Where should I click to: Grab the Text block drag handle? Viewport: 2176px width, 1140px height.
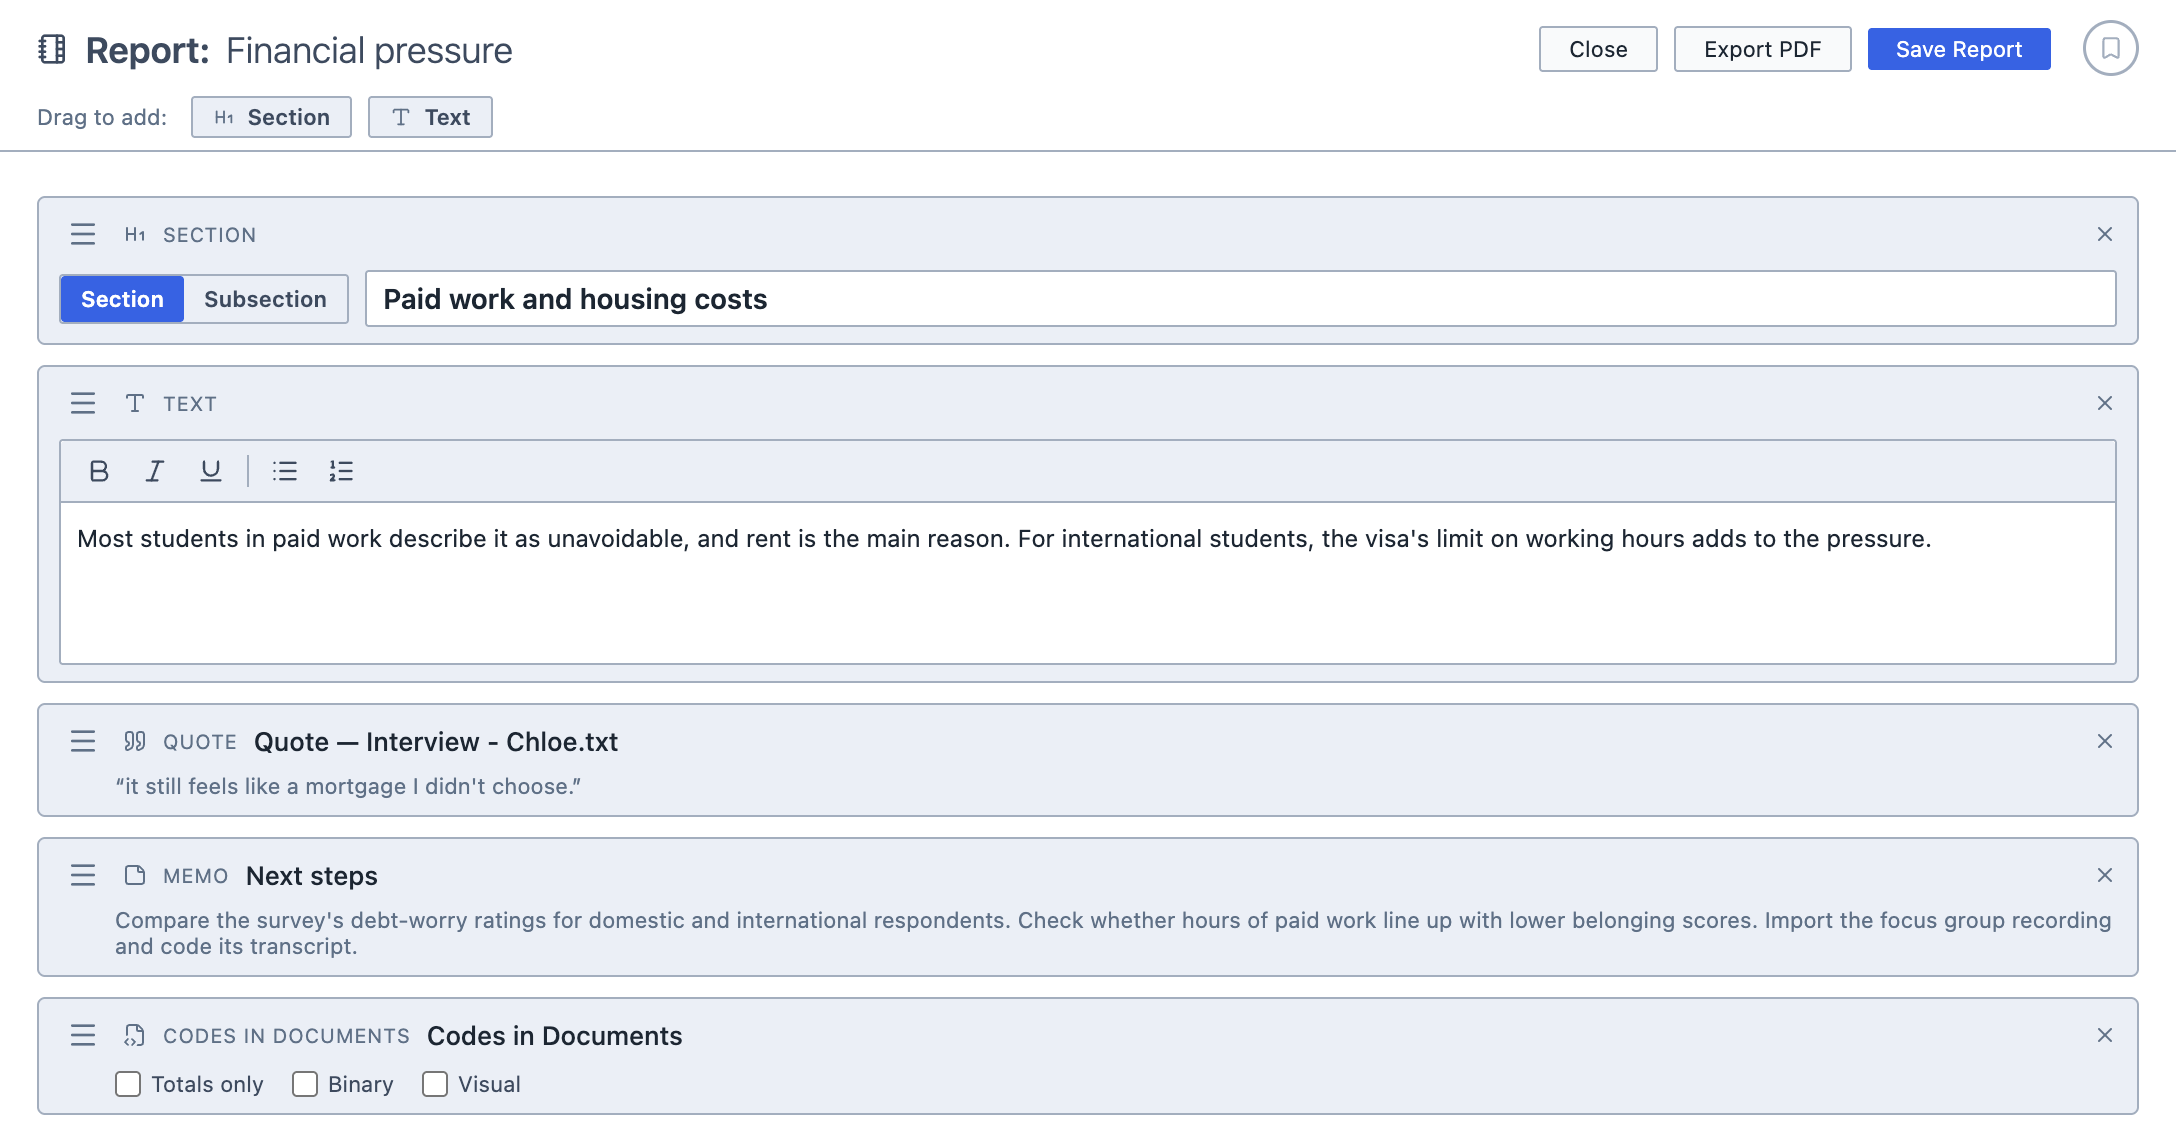[83, 403]
